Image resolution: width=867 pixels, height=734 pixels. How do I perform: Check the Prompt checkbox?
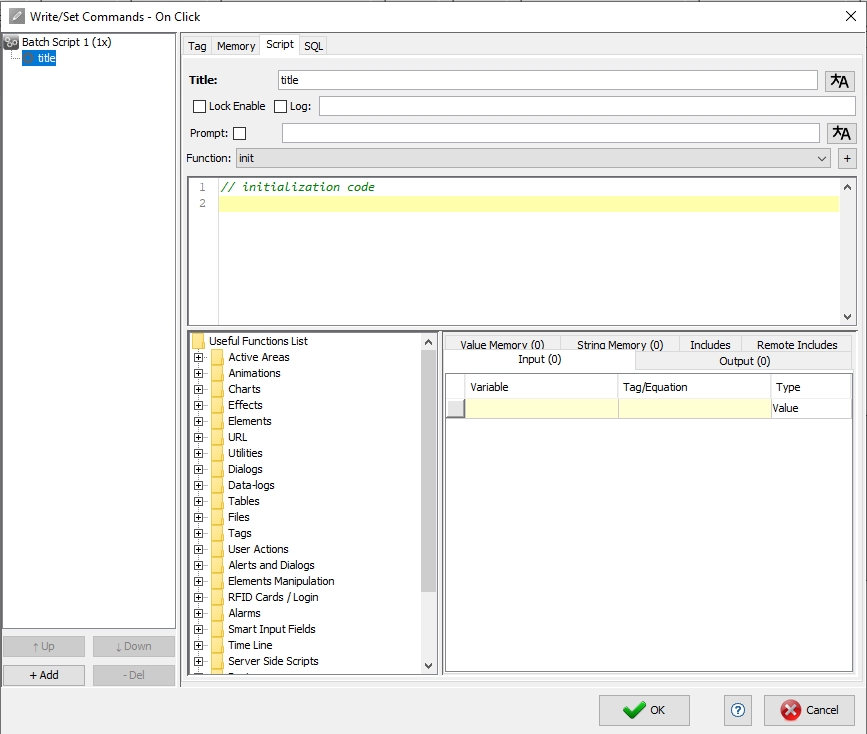(x=239, y=133)
